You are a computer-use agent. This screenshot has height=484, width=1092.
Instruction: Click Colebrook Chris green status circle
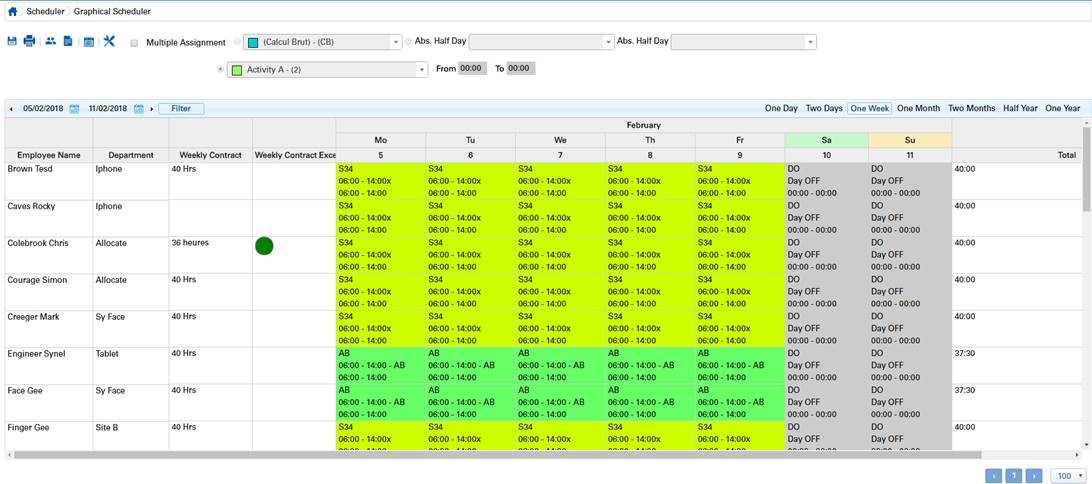pos(264,246)
